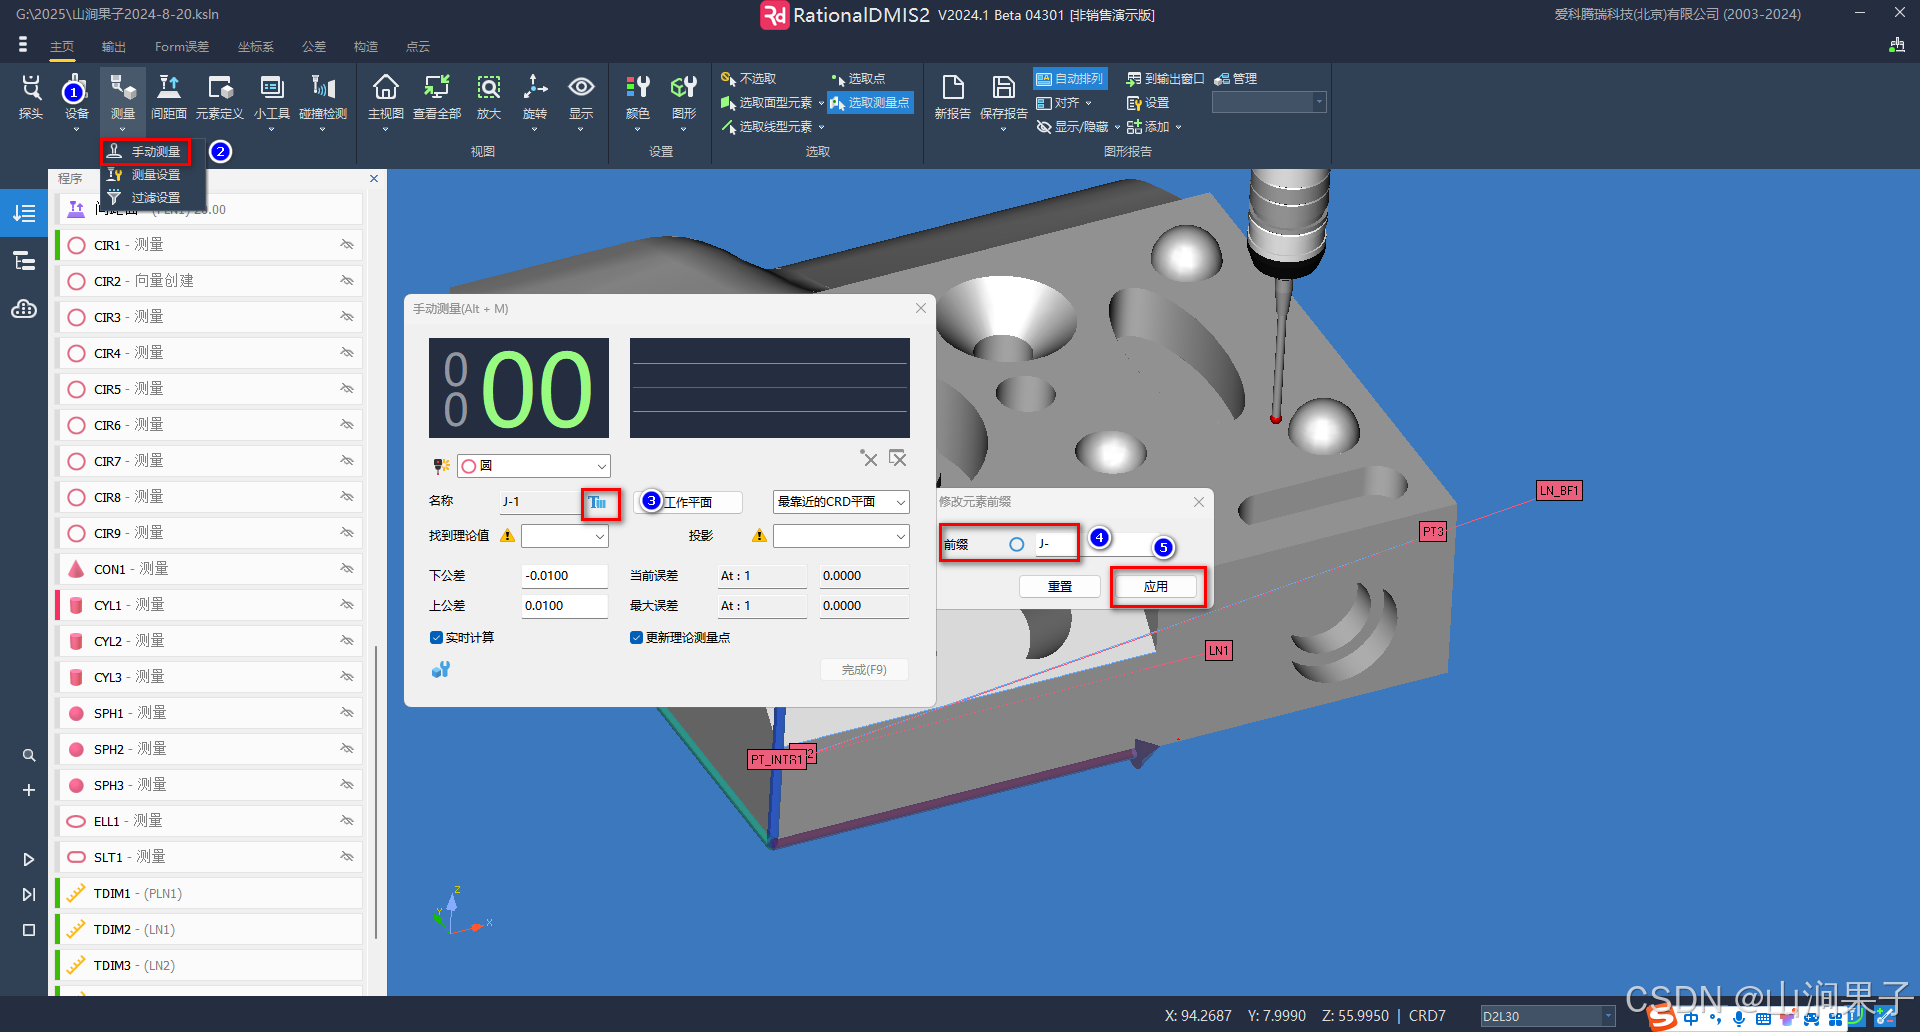
Task: Open the Form误差 tab
Action: (x=182, y=47)
